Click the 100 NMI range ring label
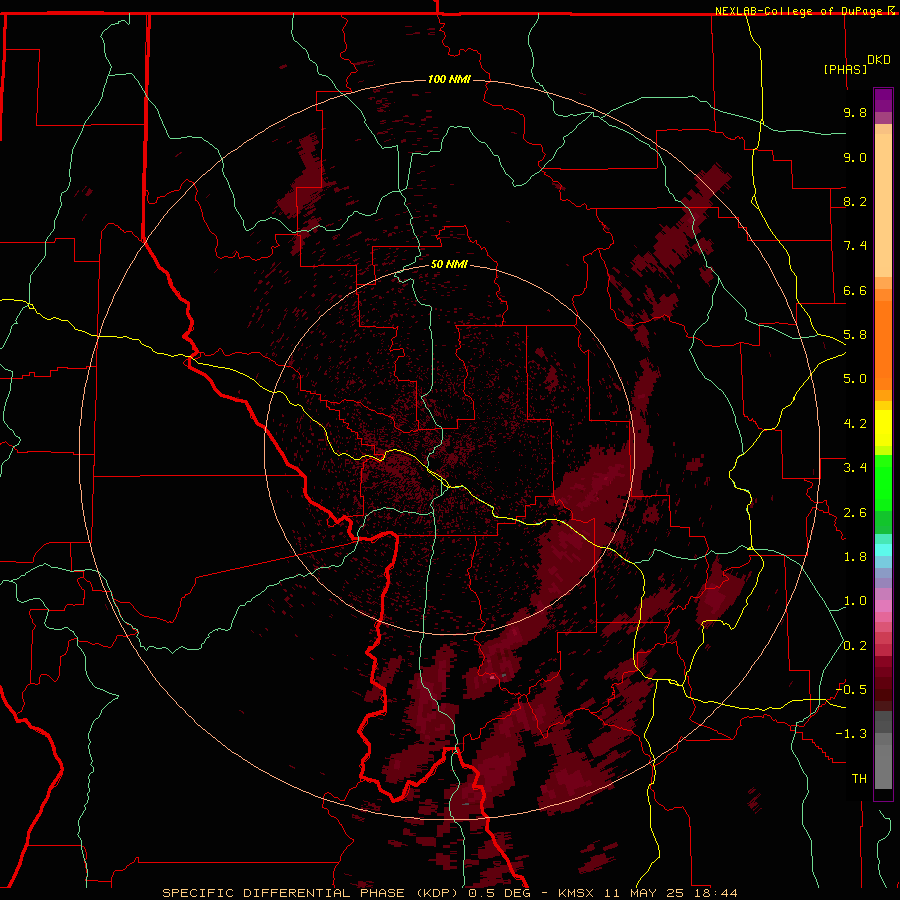The height and width of the screenshot is (900, 900). click(x=449, y=79)
